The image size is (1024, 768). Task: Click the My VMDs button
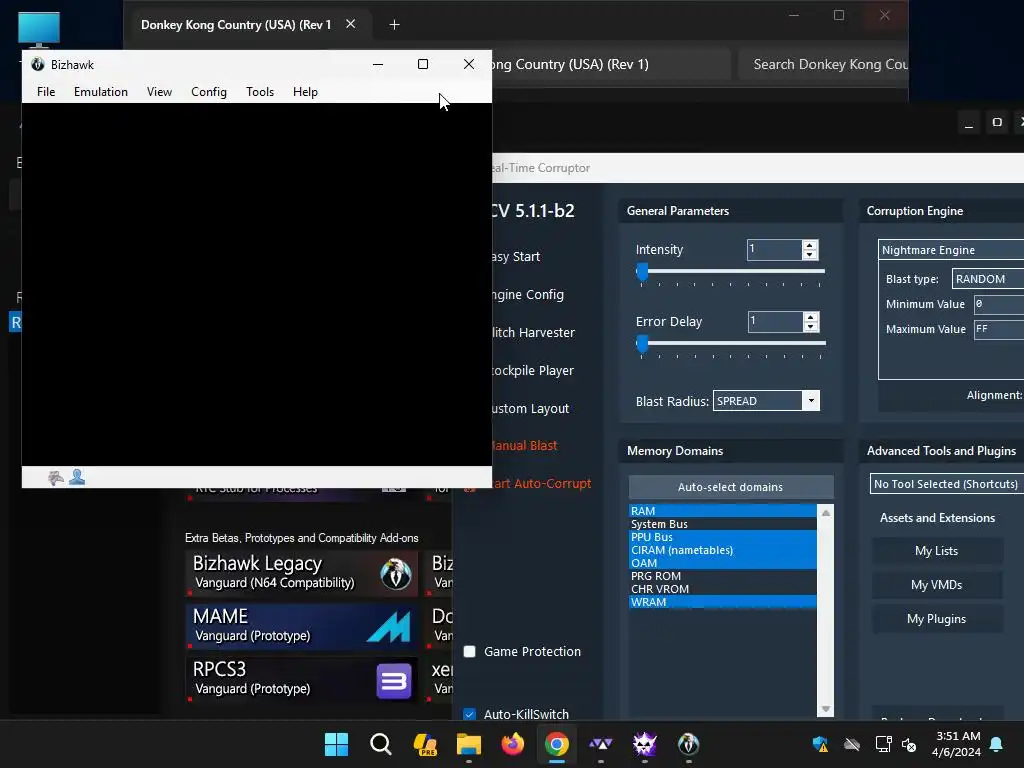tap(936, 585)
